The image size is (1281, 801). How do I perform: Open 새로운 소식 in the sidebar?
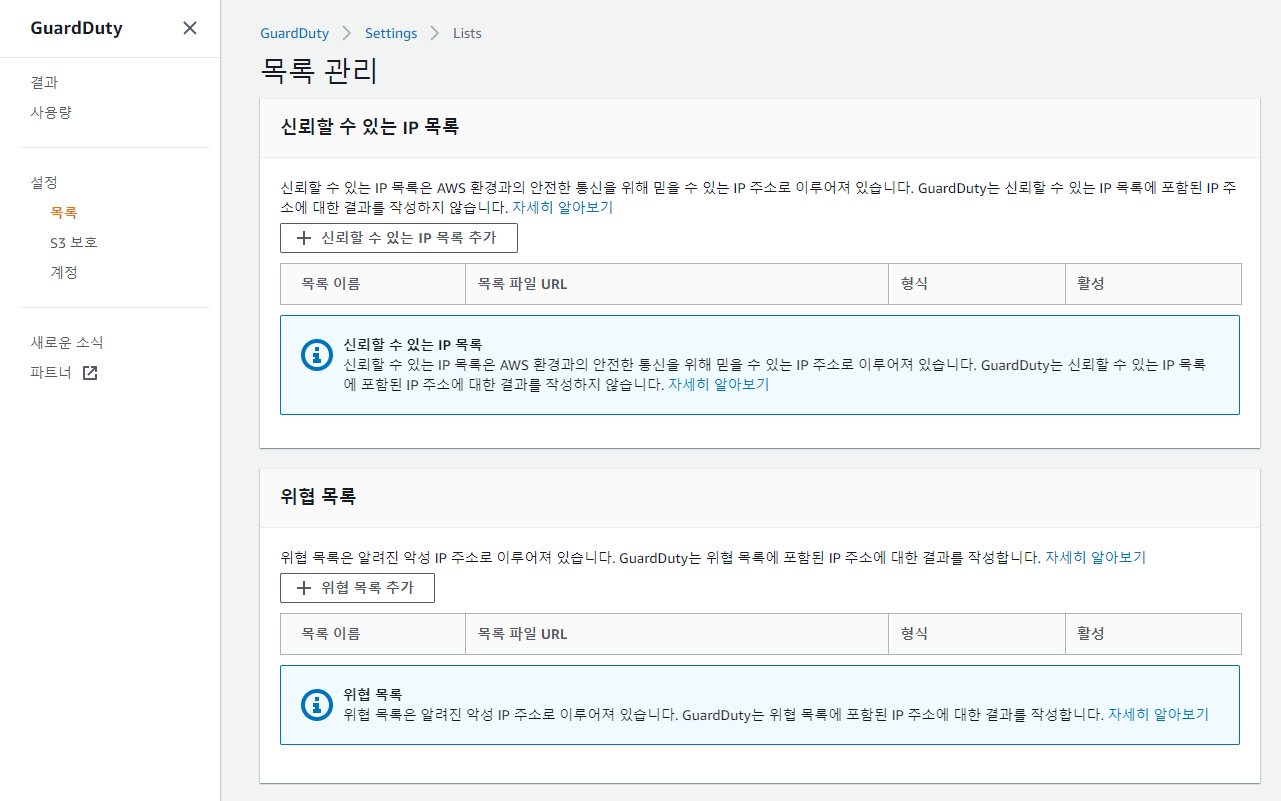coord(67,343)
